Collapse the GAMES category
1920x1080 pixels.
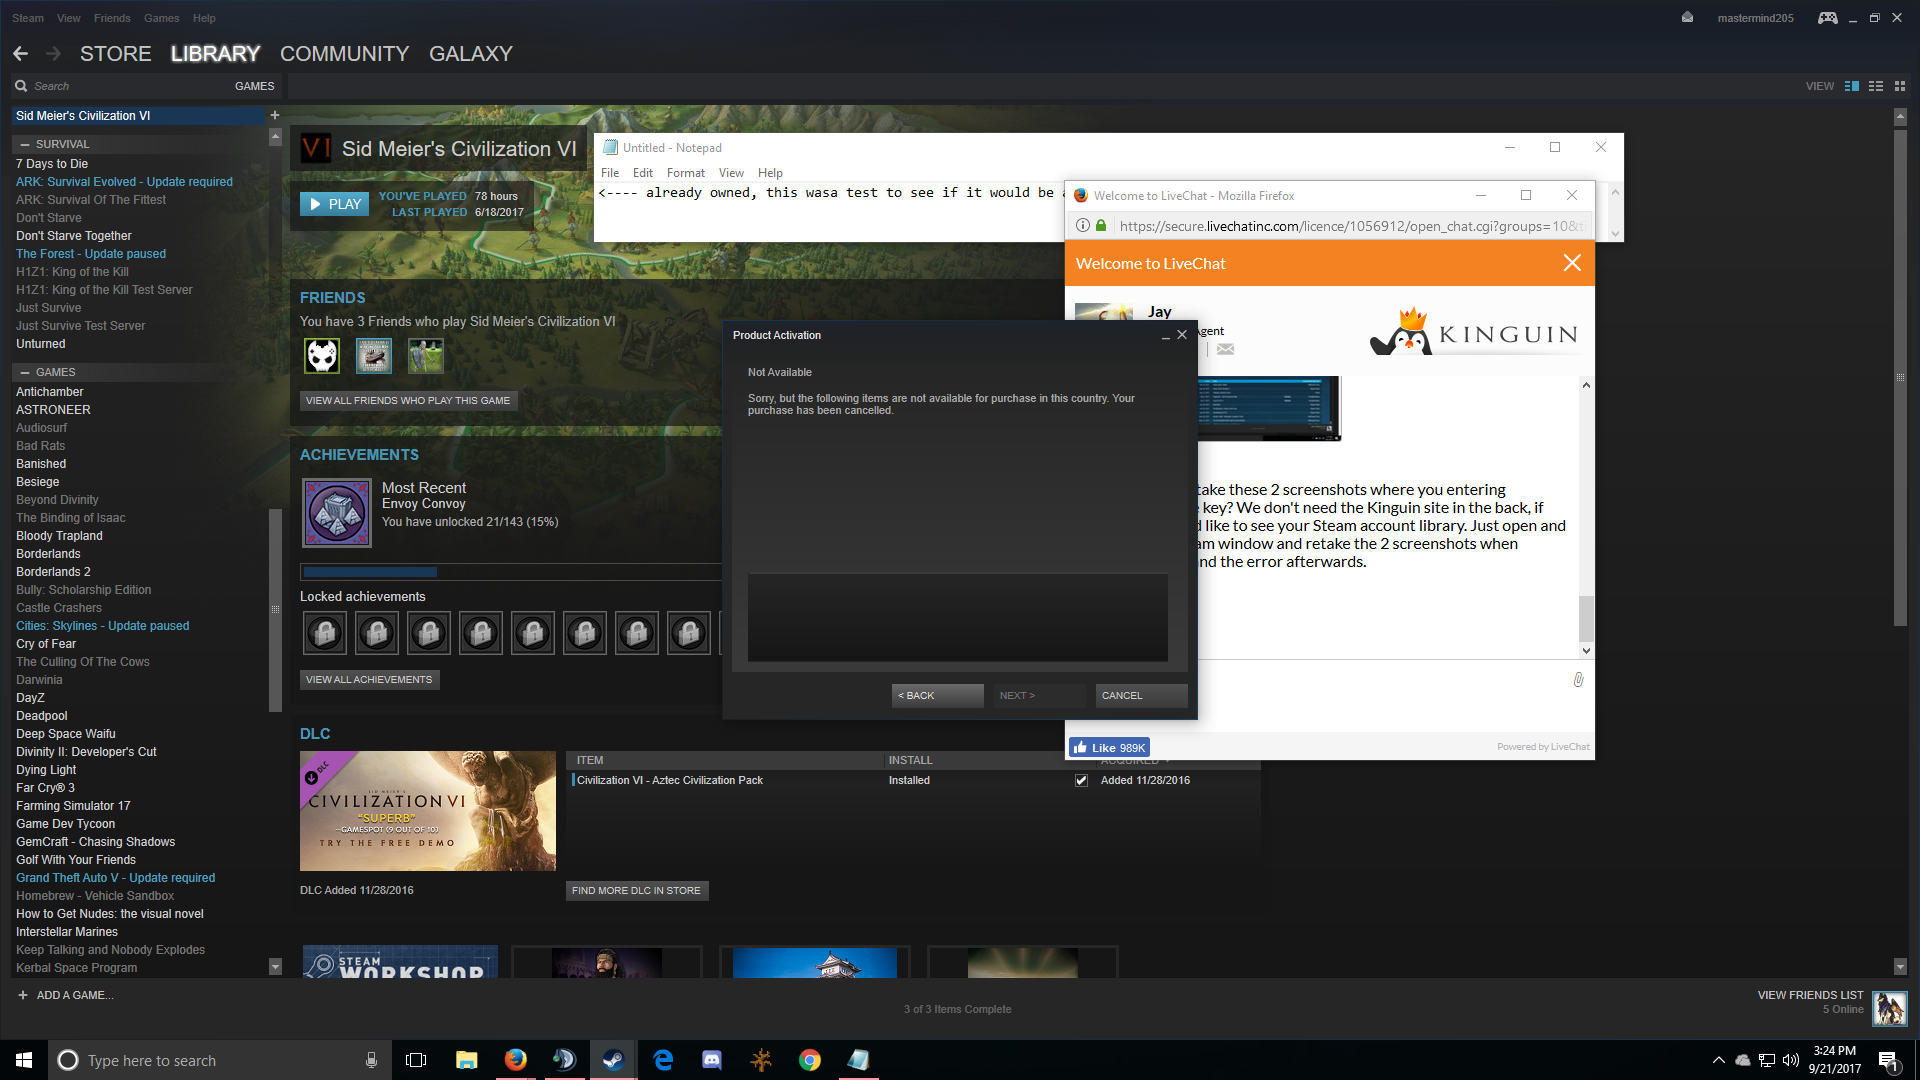[25, 372]
